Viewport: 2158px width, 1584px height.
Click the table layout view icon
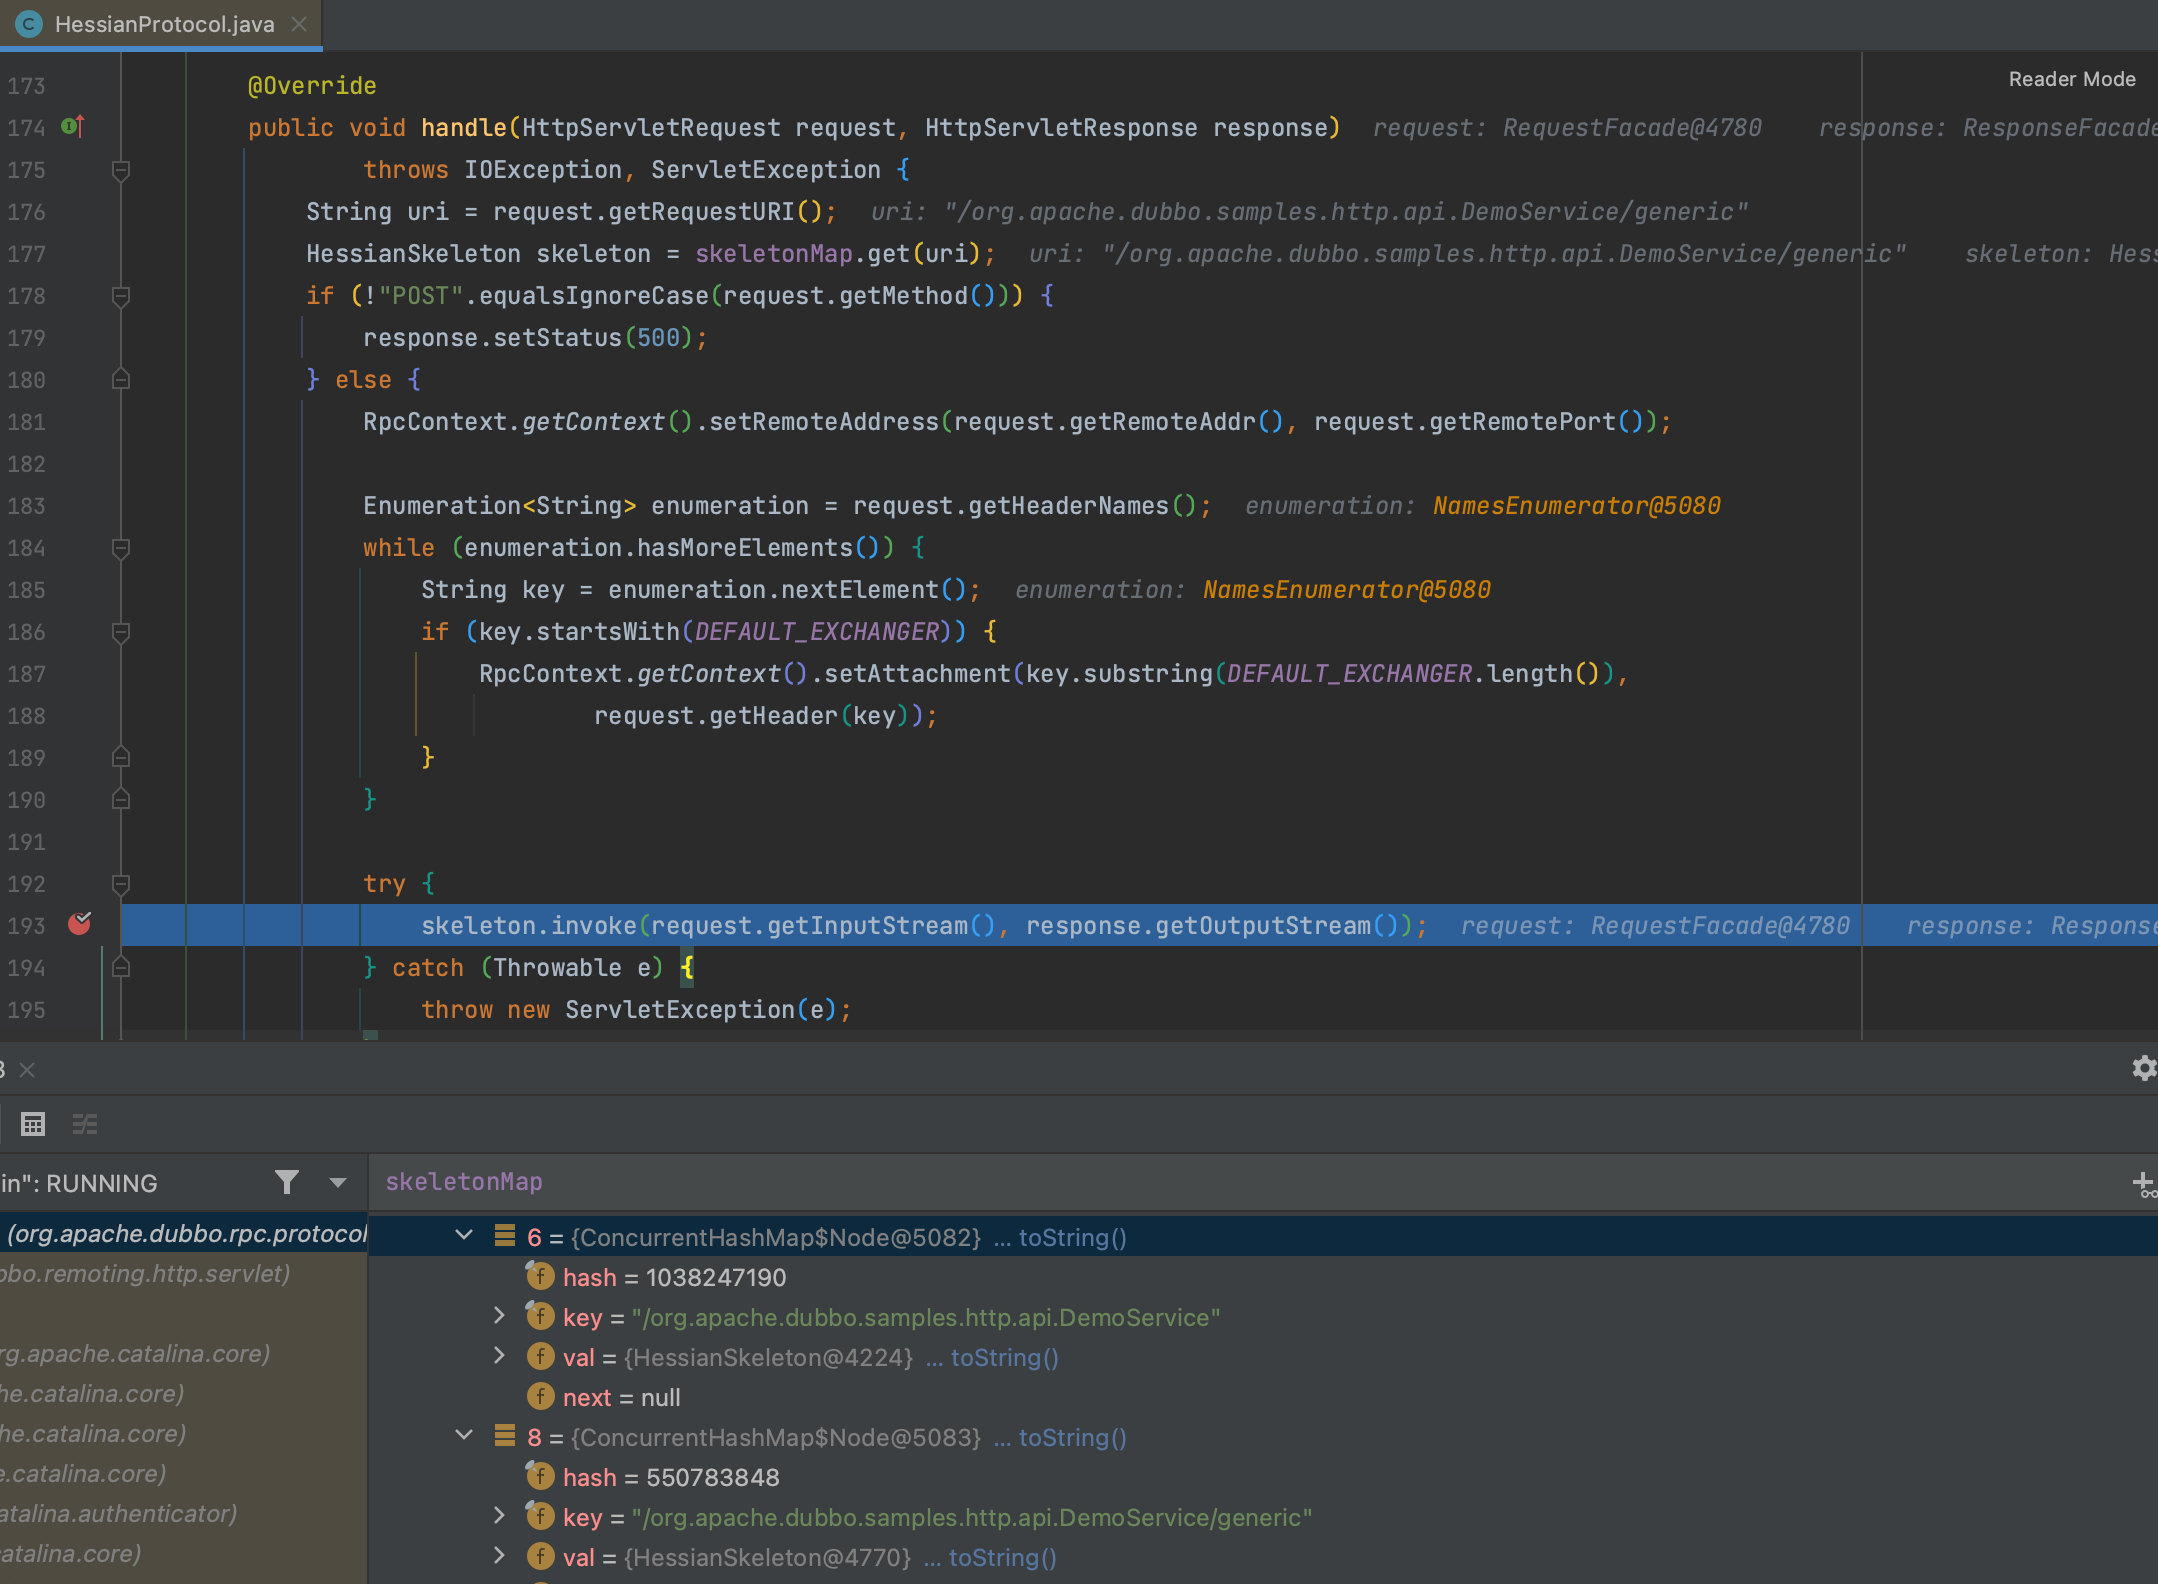tap(33, 1124)
